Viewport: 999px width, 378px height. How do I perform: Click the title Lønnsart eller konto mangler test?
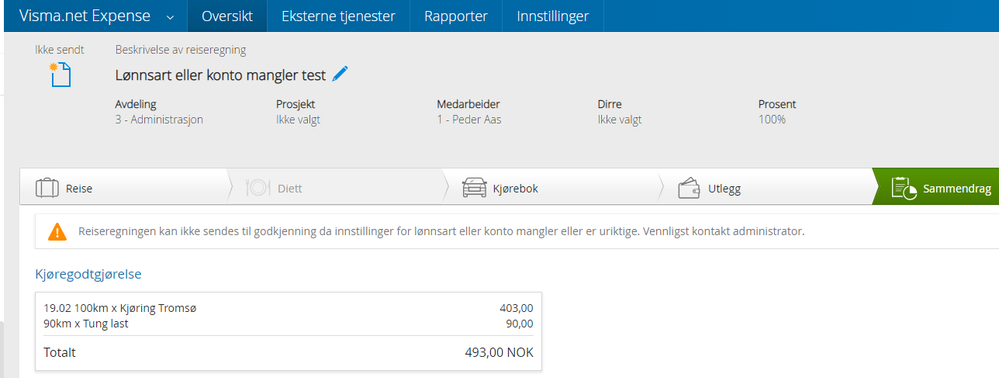point(220,75)
